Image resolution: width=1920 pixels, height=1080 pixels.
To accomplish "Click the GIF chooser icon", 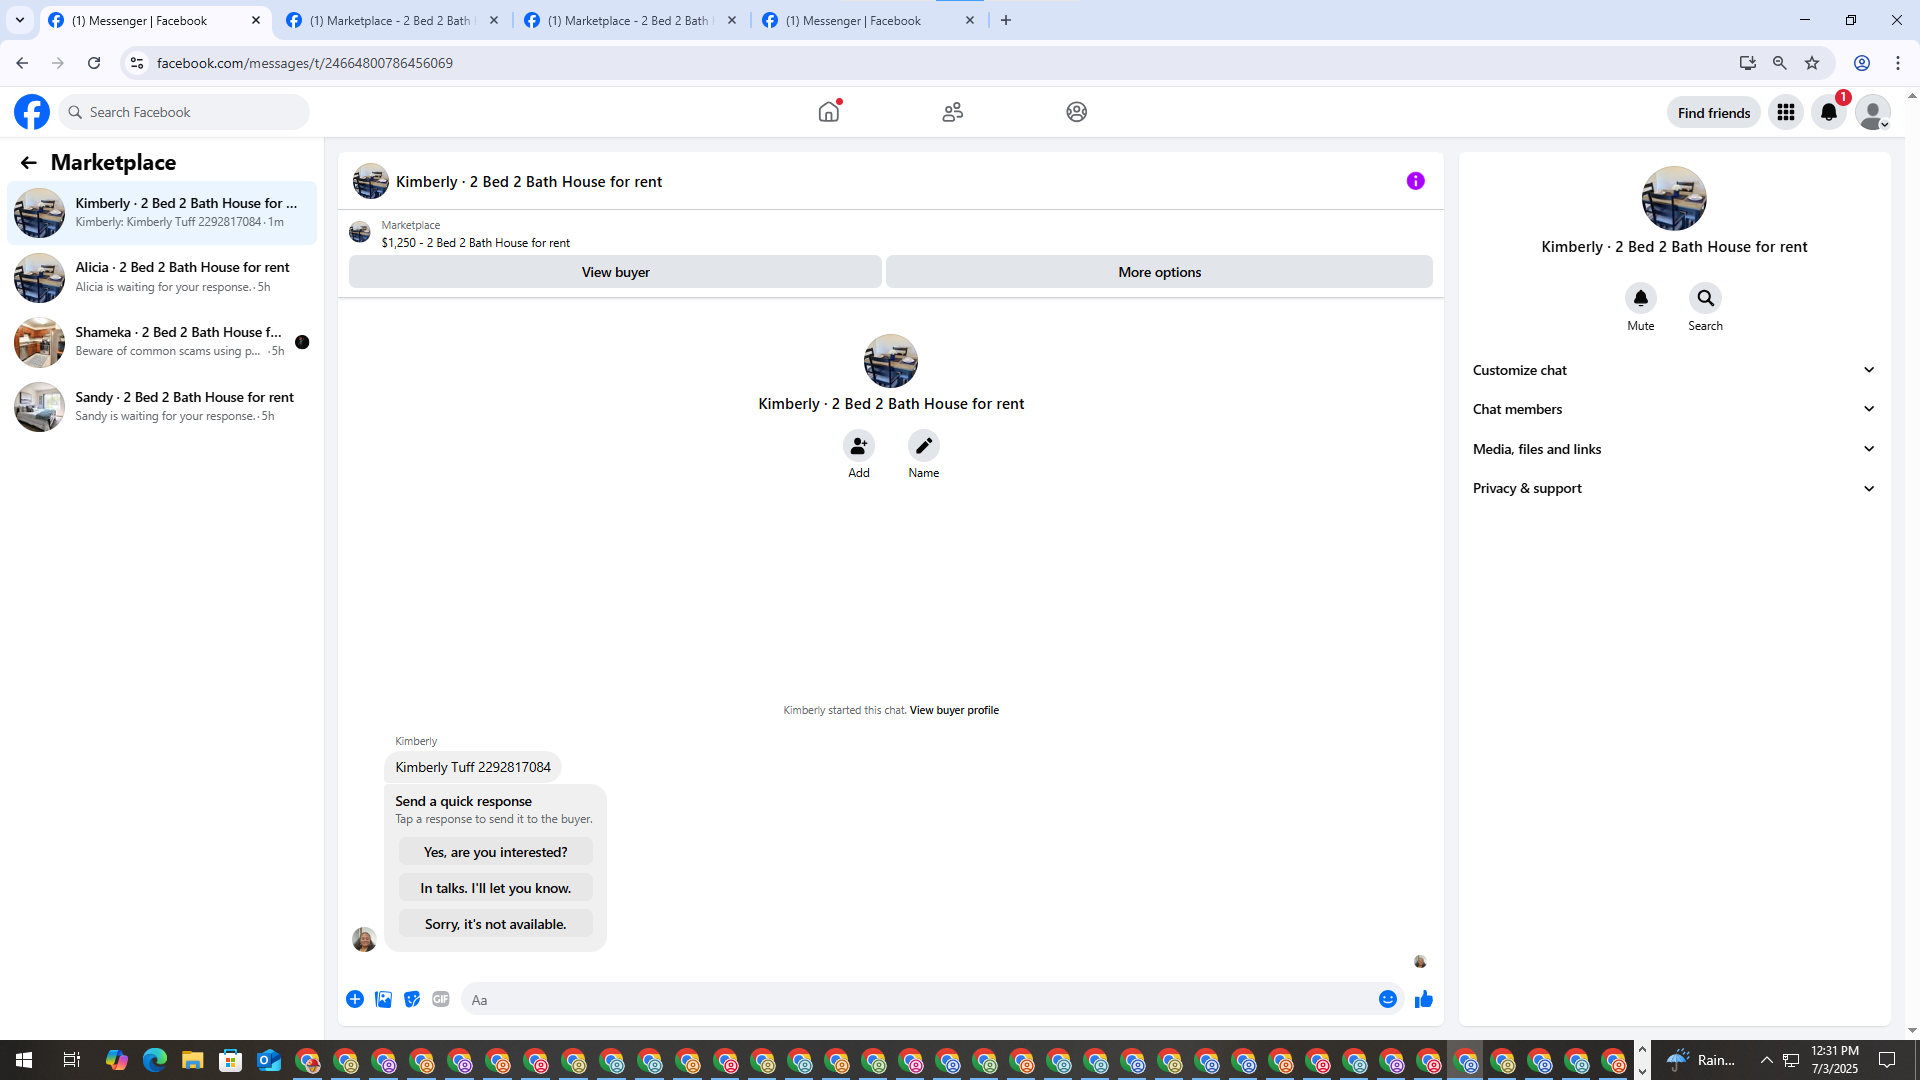I will 441,999.
